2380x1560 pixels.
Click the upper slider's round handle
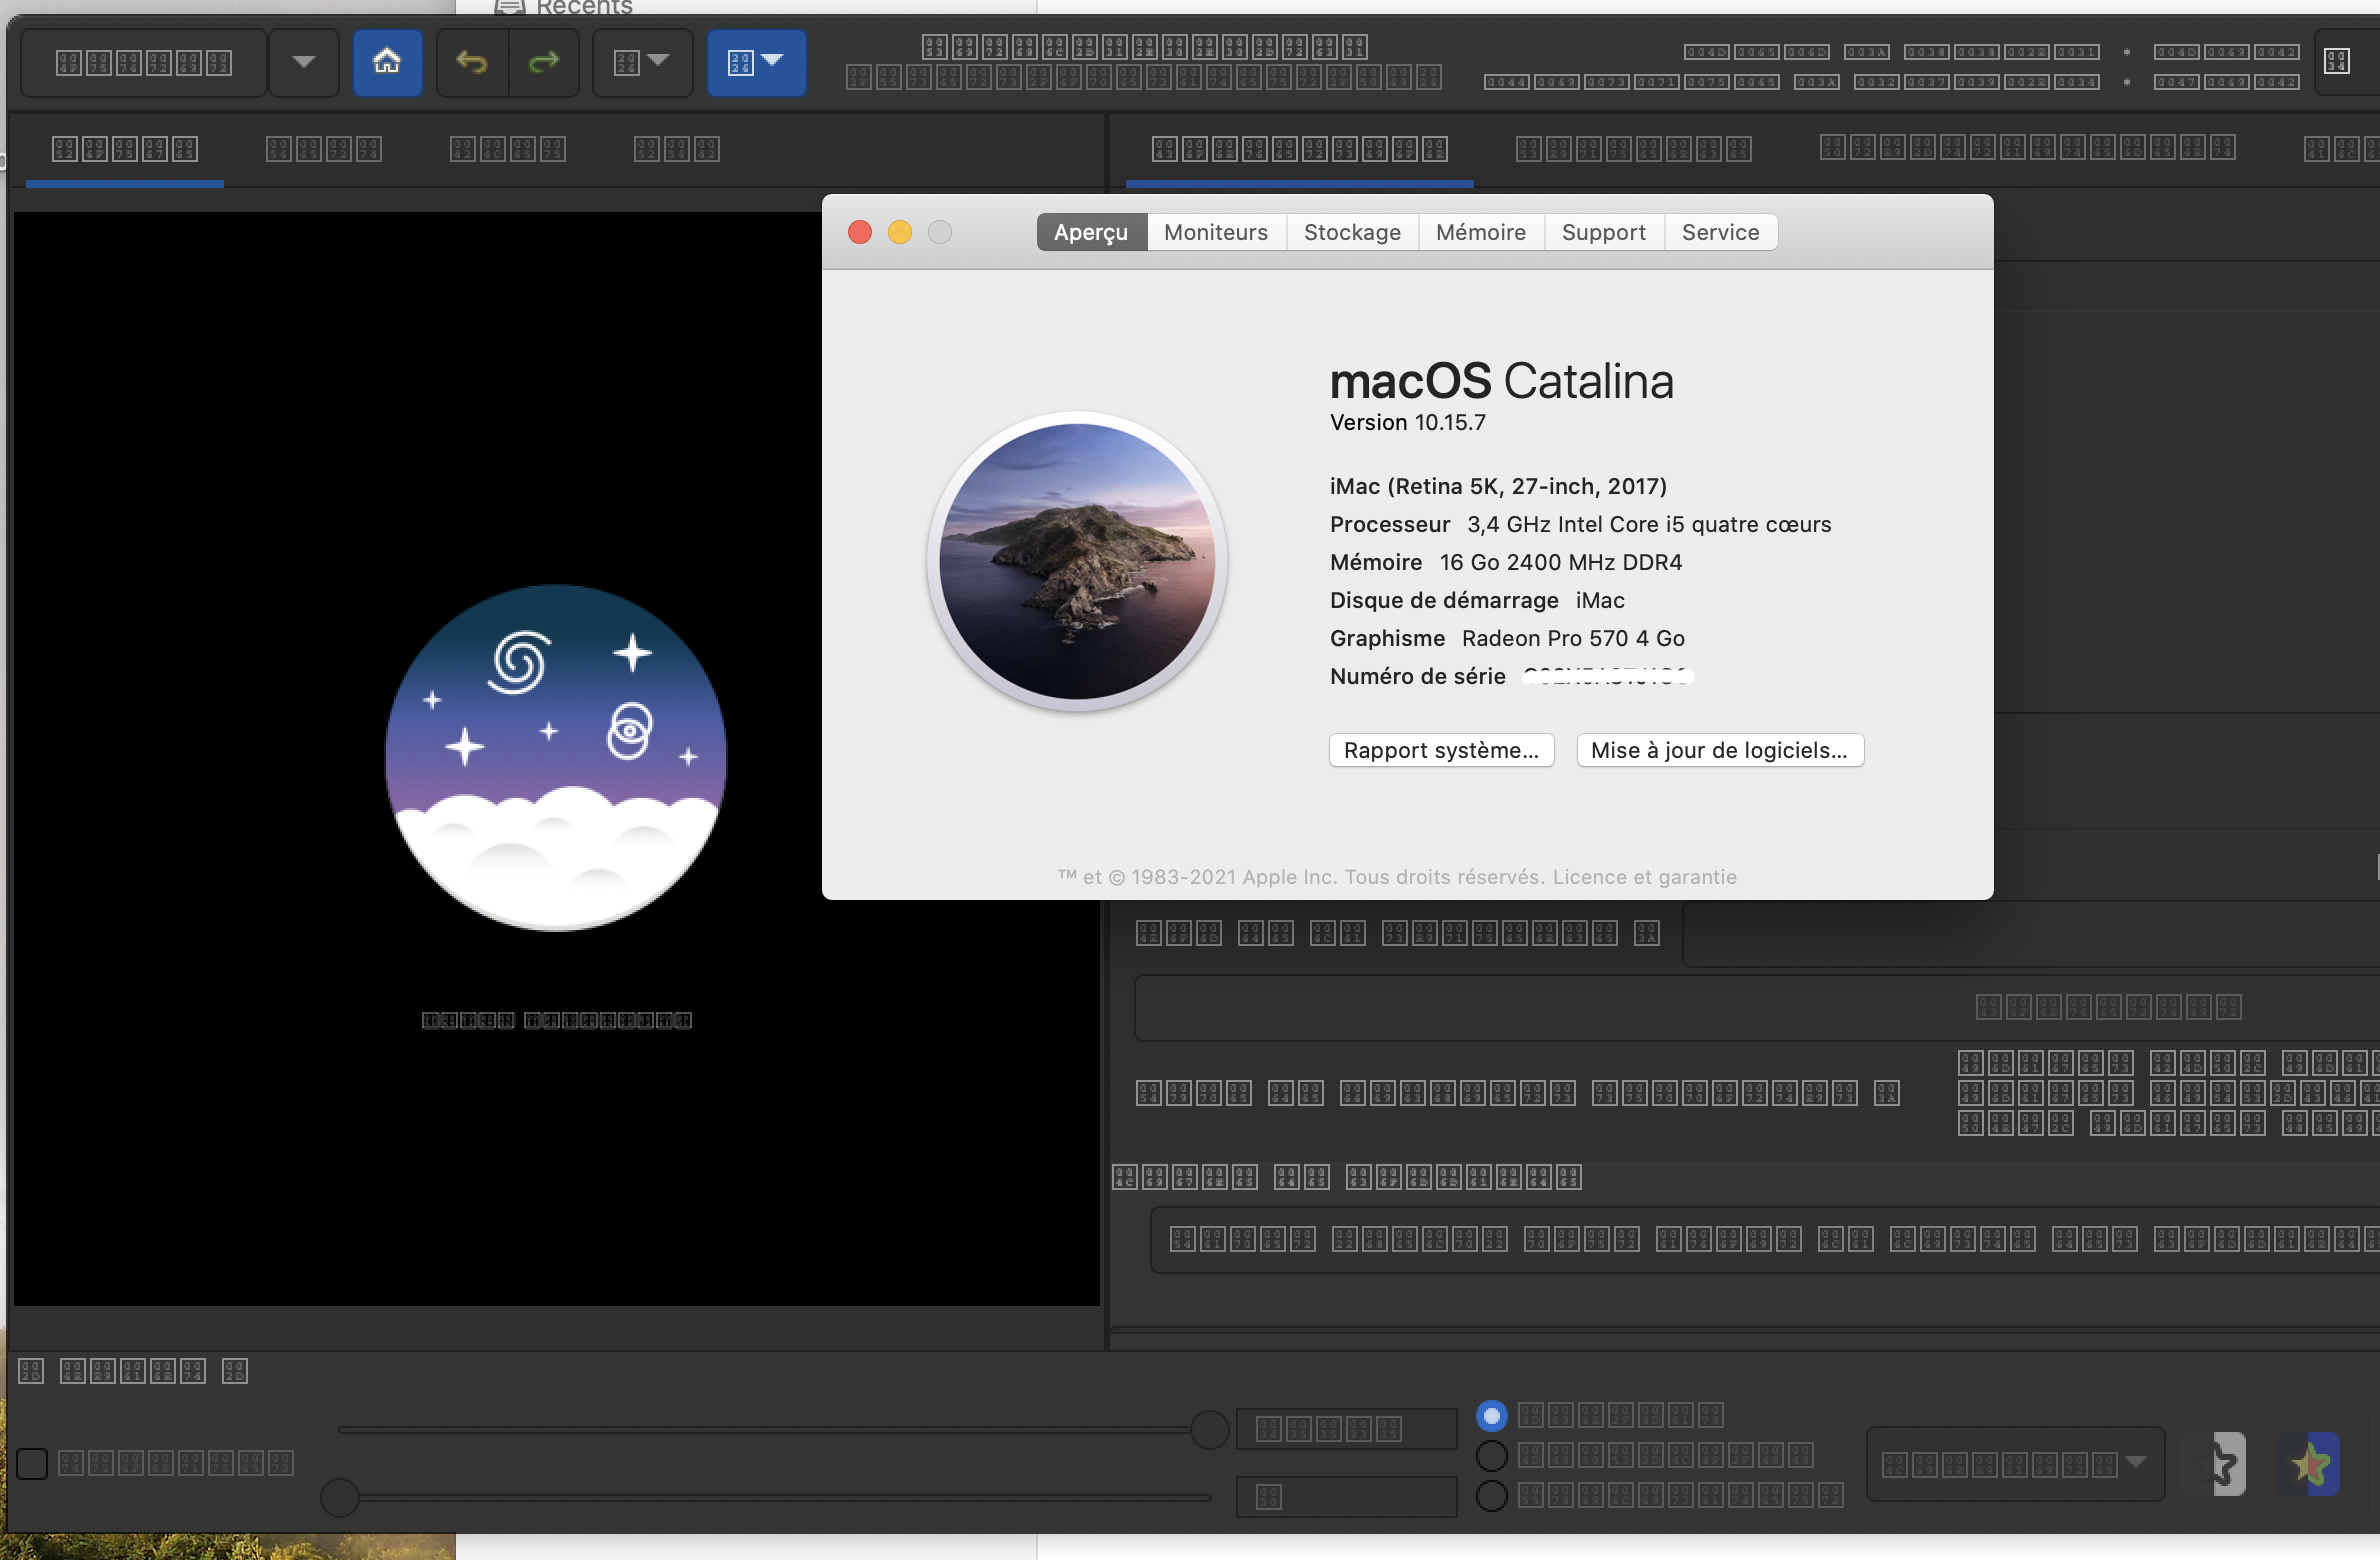(1209, 1430)
